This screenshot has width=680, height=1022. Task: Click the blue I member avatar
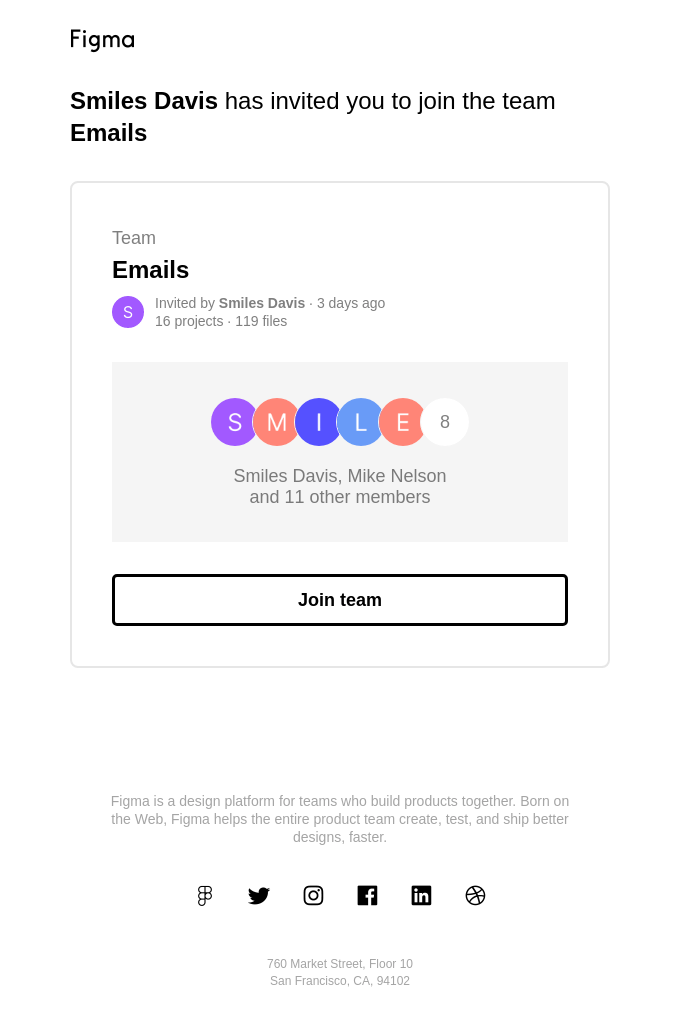point(318,422)
